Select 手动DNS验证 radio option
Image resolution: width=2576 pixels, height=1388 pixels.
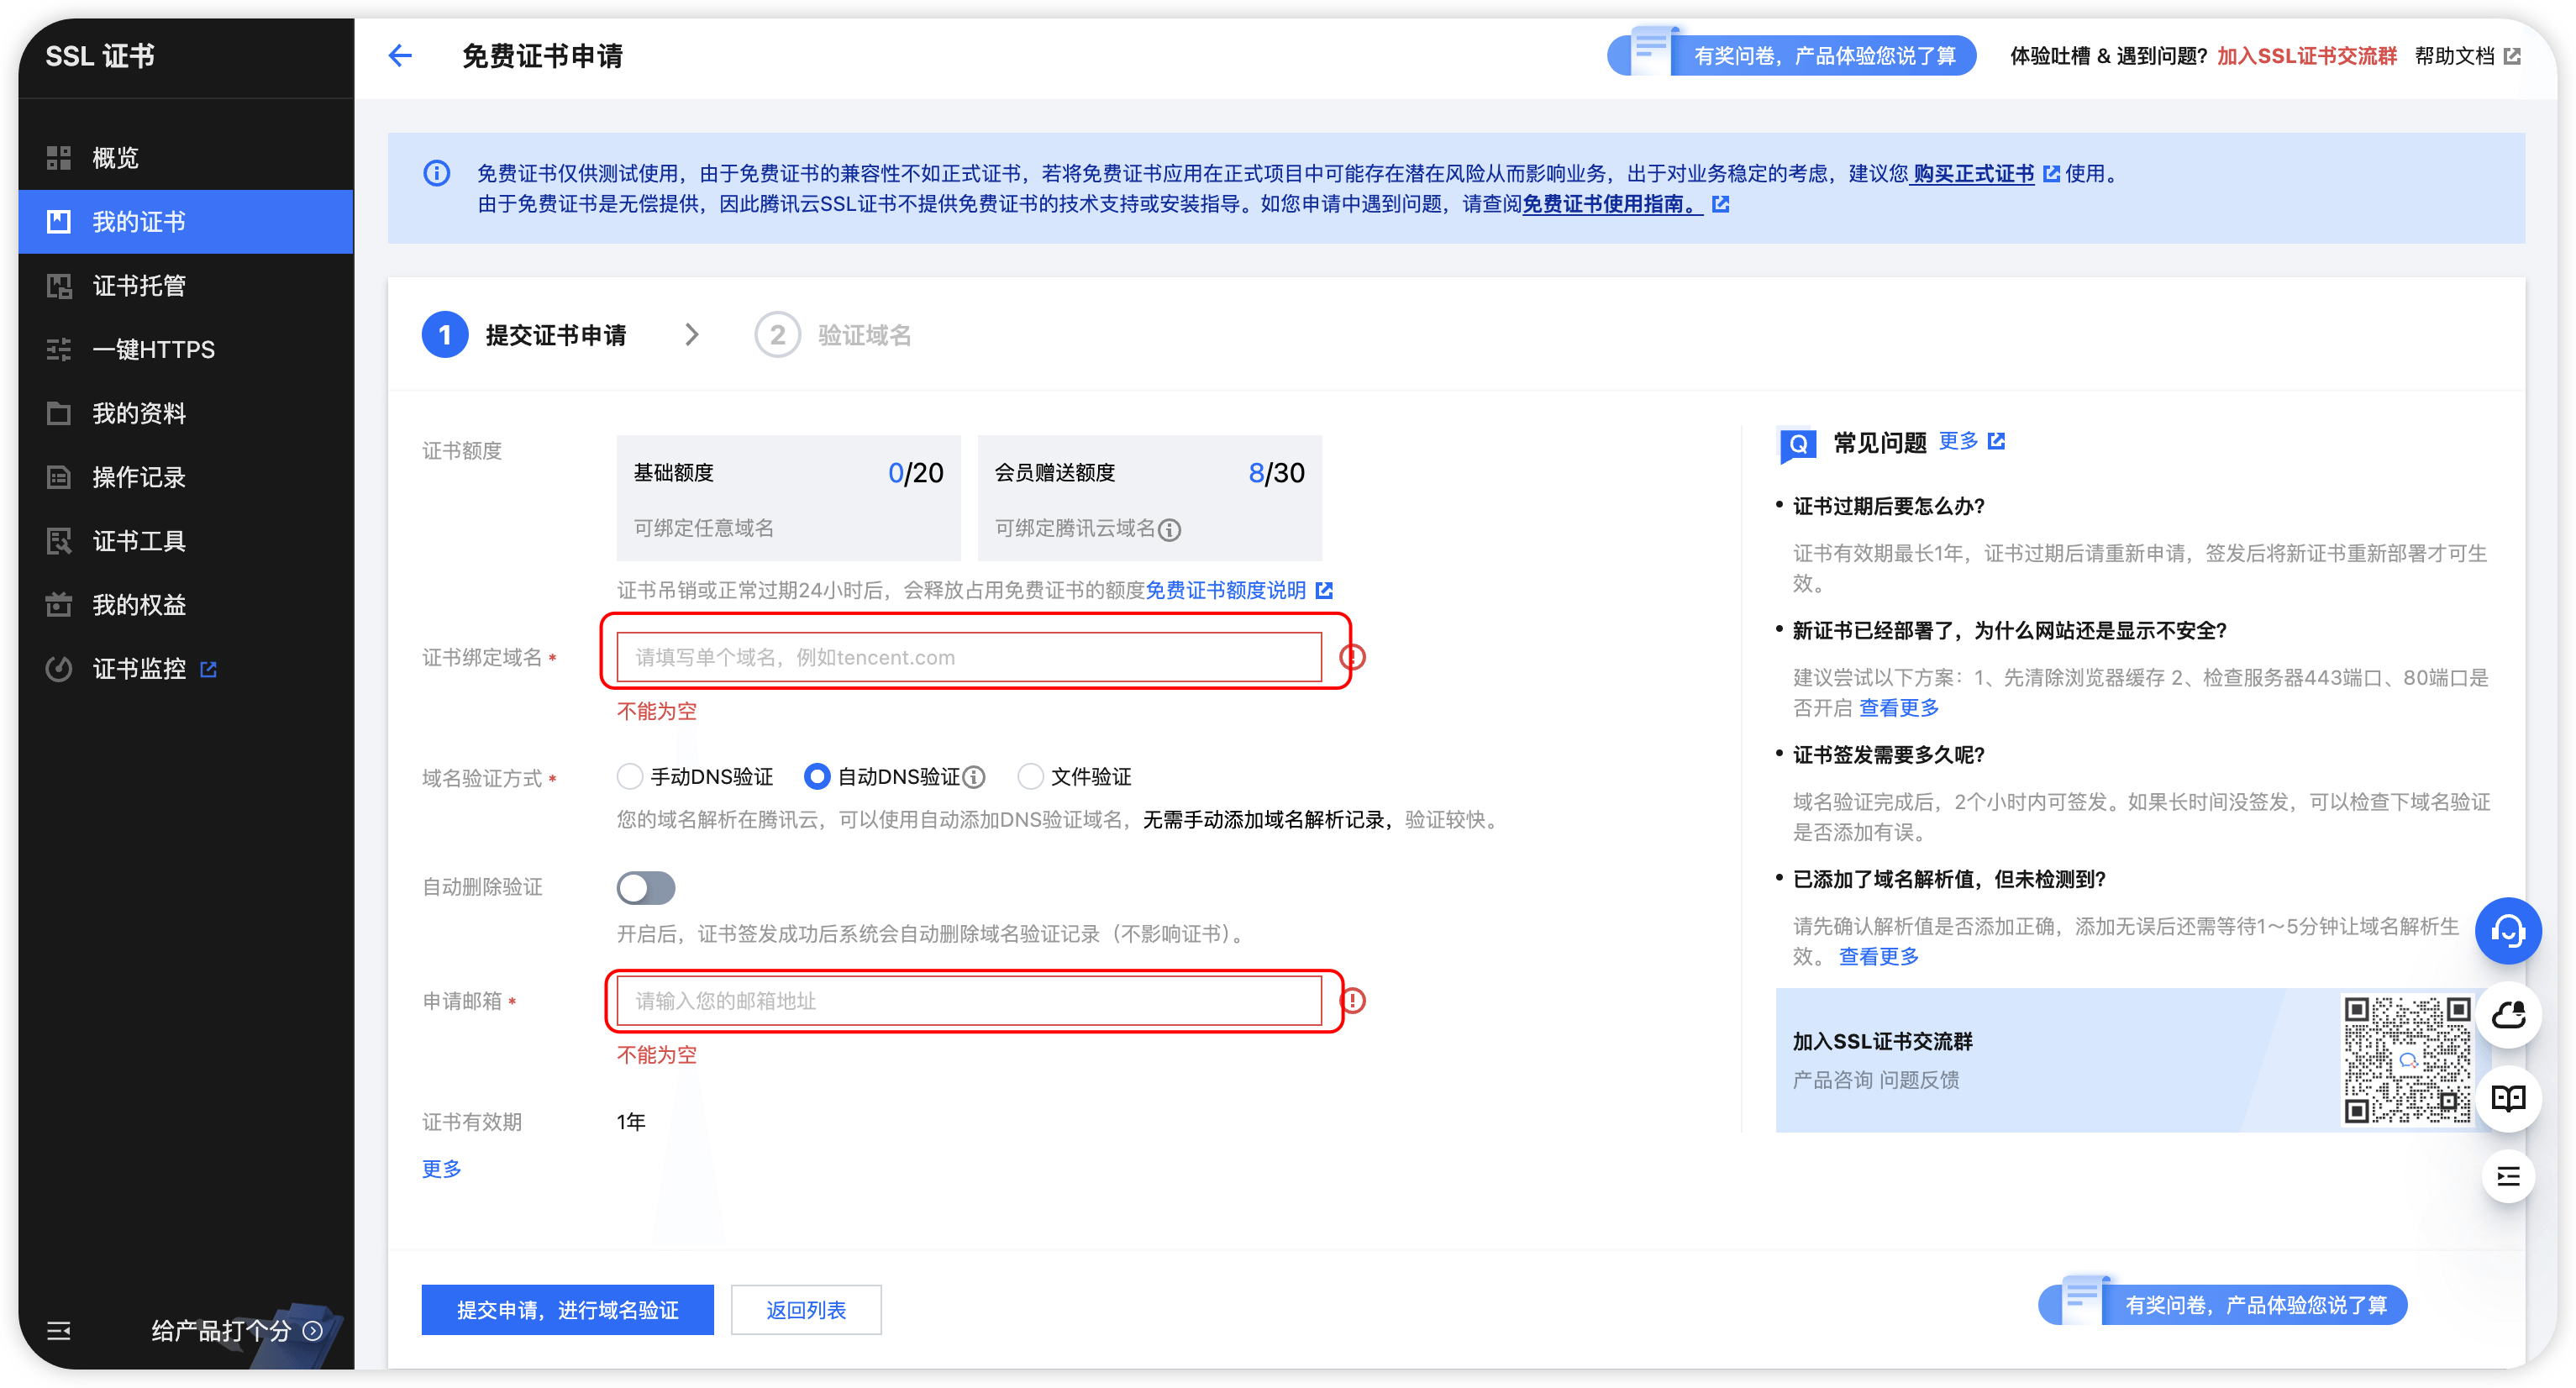[629, 777]
